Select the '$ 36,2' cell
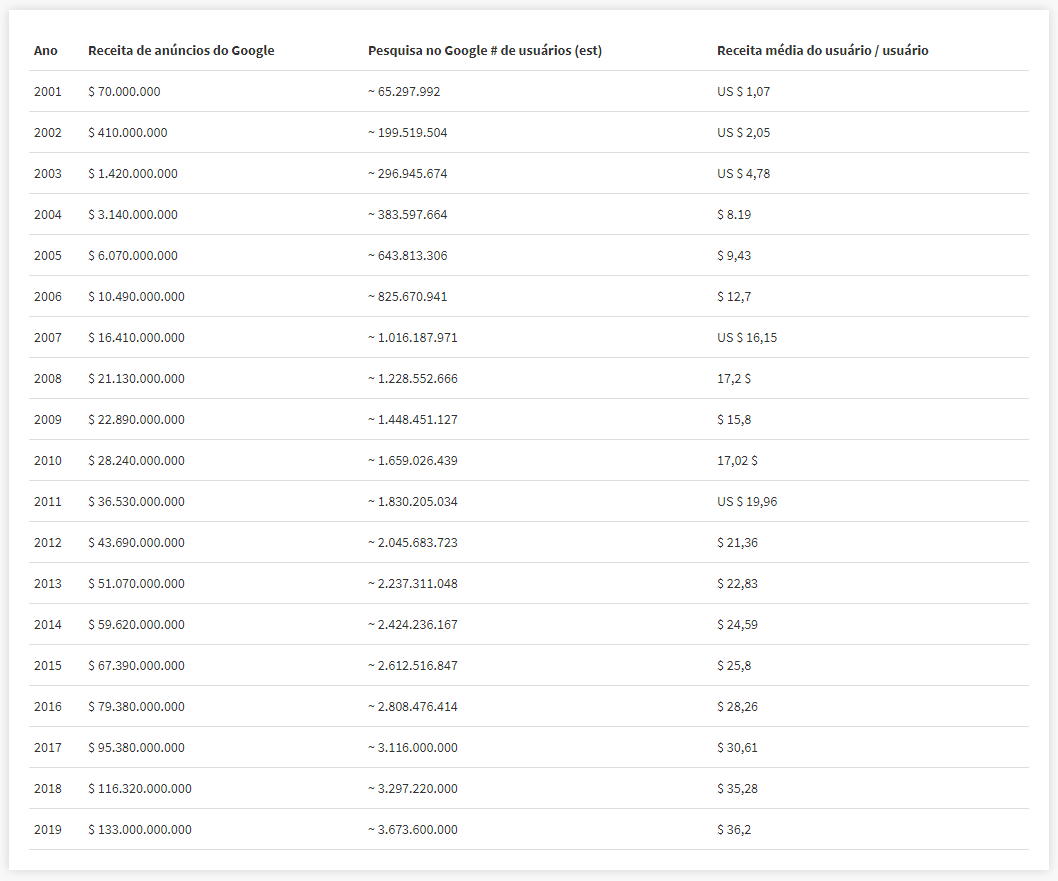The height and width of the screenshot is (881, 1058). pos(734,830)
